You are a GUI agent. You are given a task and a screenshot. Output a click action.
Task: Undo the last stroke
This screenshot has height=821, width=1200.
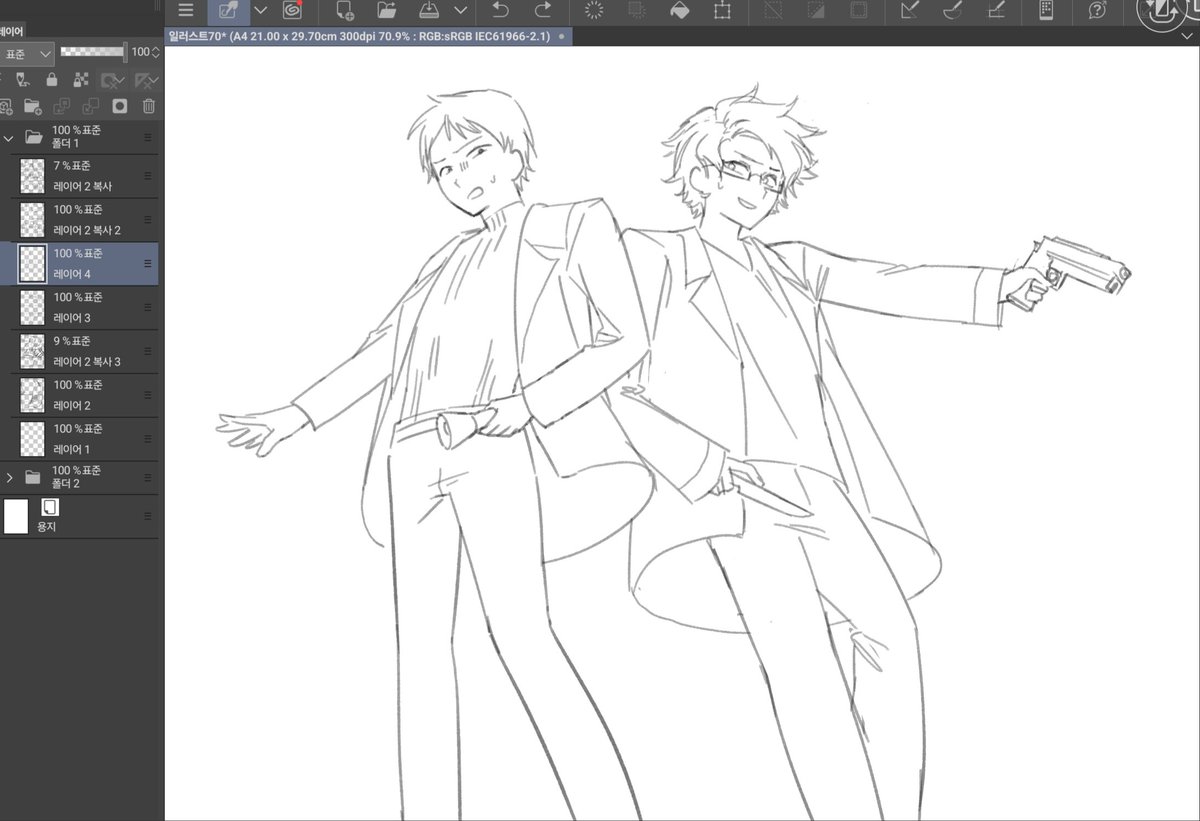[501, 11]
